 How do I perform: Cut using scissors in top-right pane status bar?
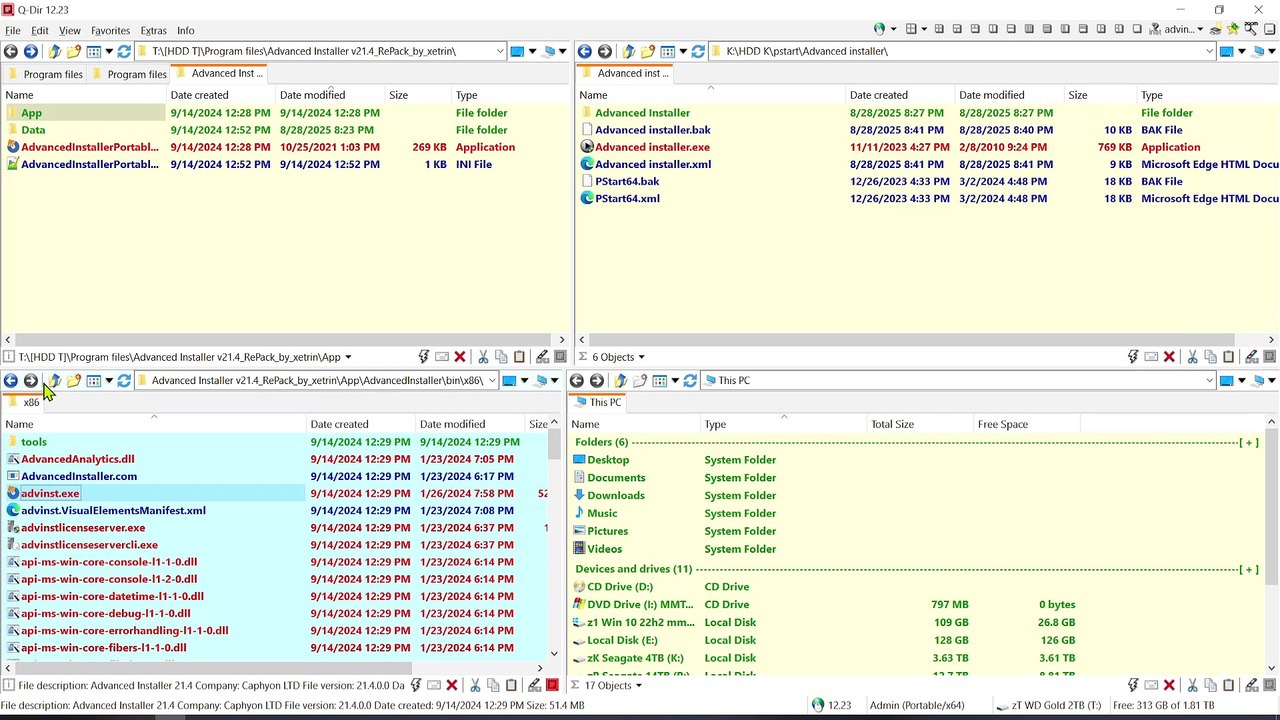(x=1192, y=357)
